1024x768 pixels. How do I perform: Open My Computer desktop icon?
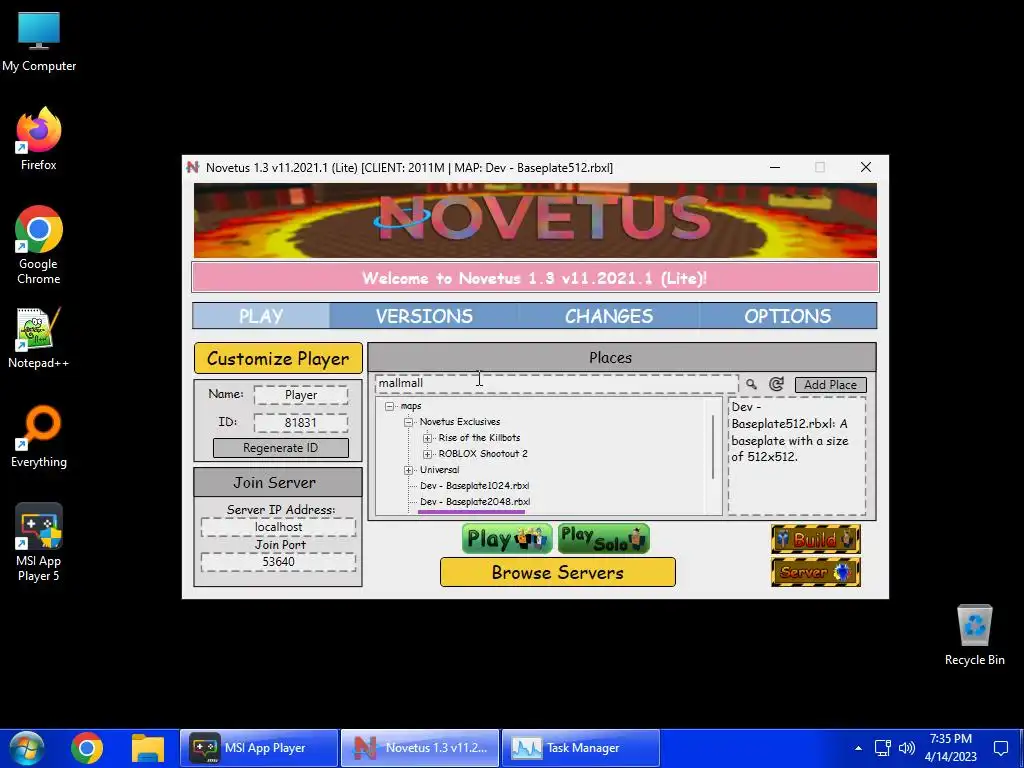point(39,42)
